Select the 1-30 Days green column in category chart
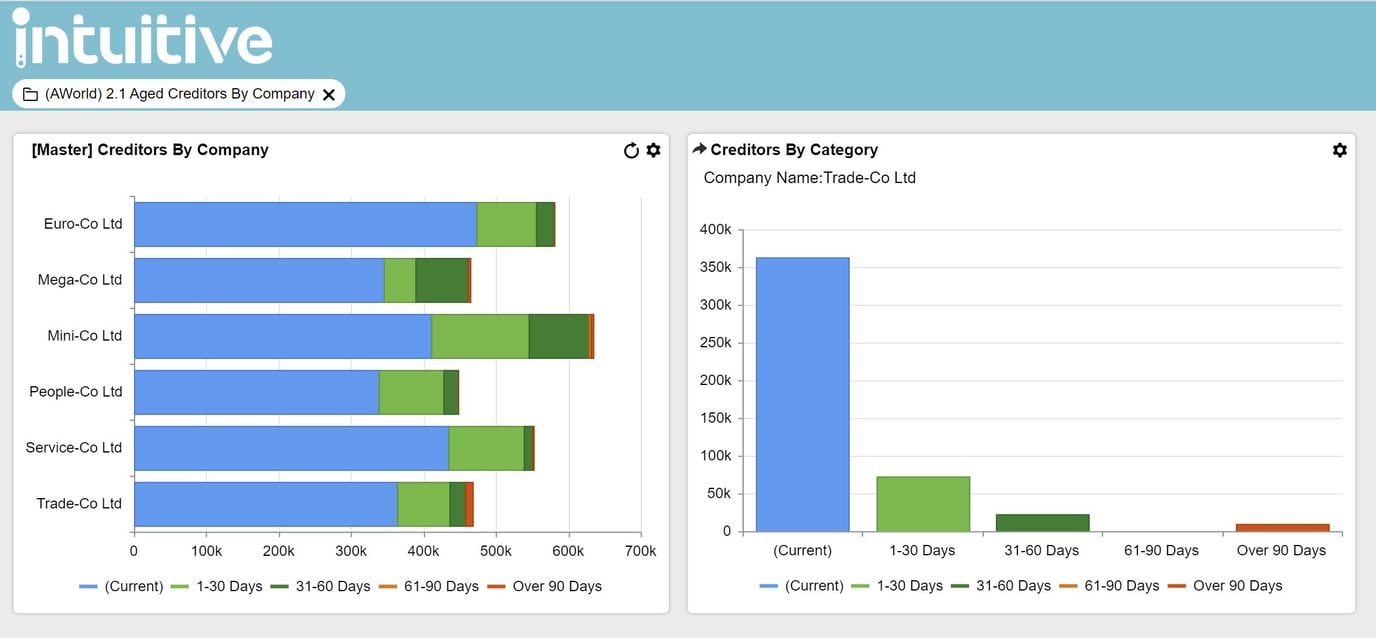The width and height of the screenshot is (1376, 638). 923,504
